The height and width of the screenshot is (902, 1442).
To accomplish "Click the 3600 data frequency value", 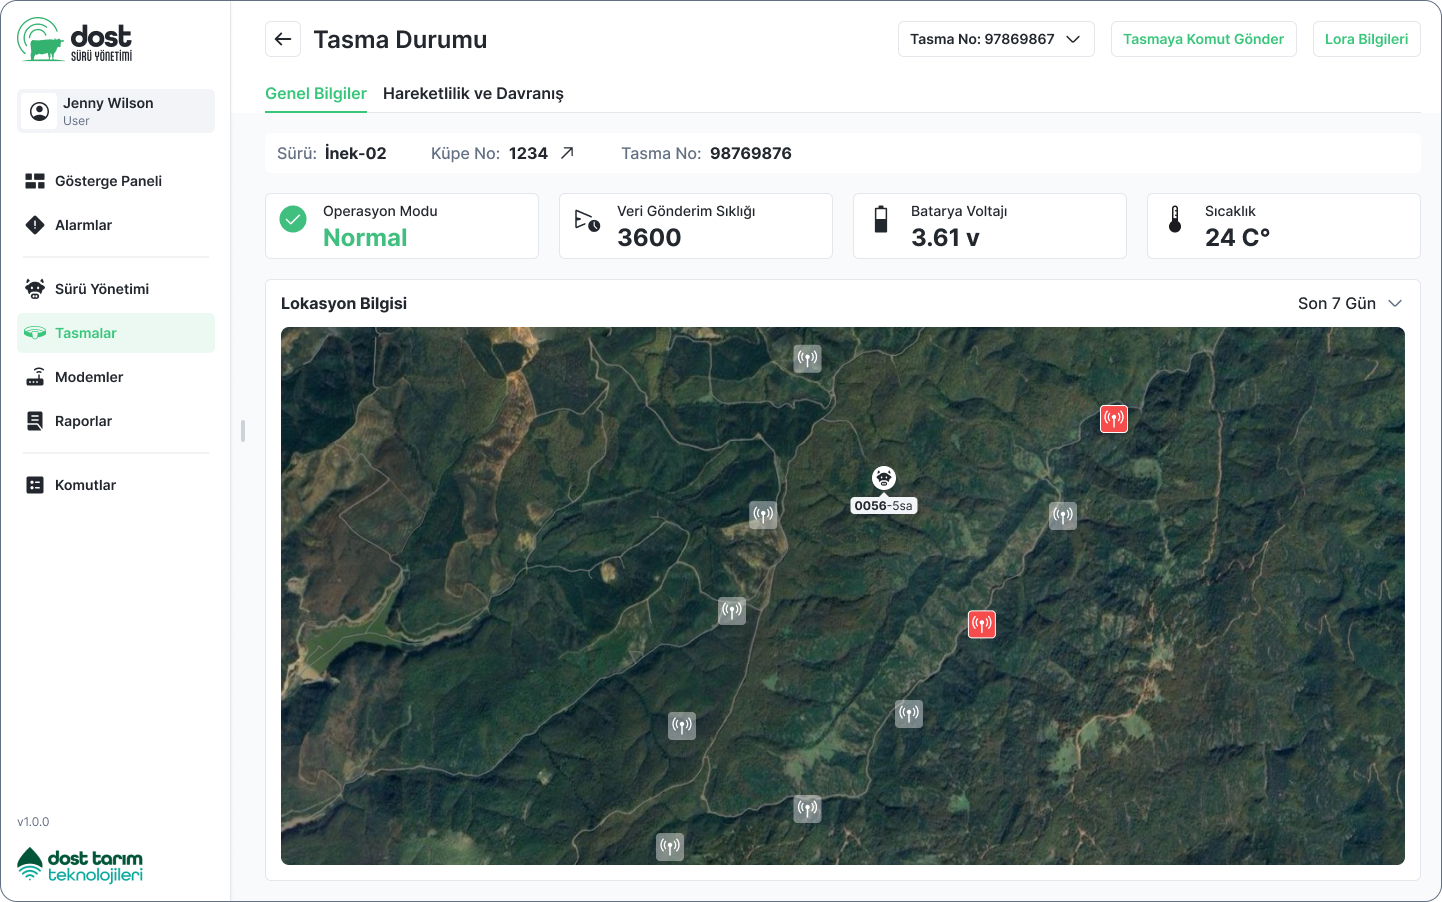I will (x=649, y=238).
